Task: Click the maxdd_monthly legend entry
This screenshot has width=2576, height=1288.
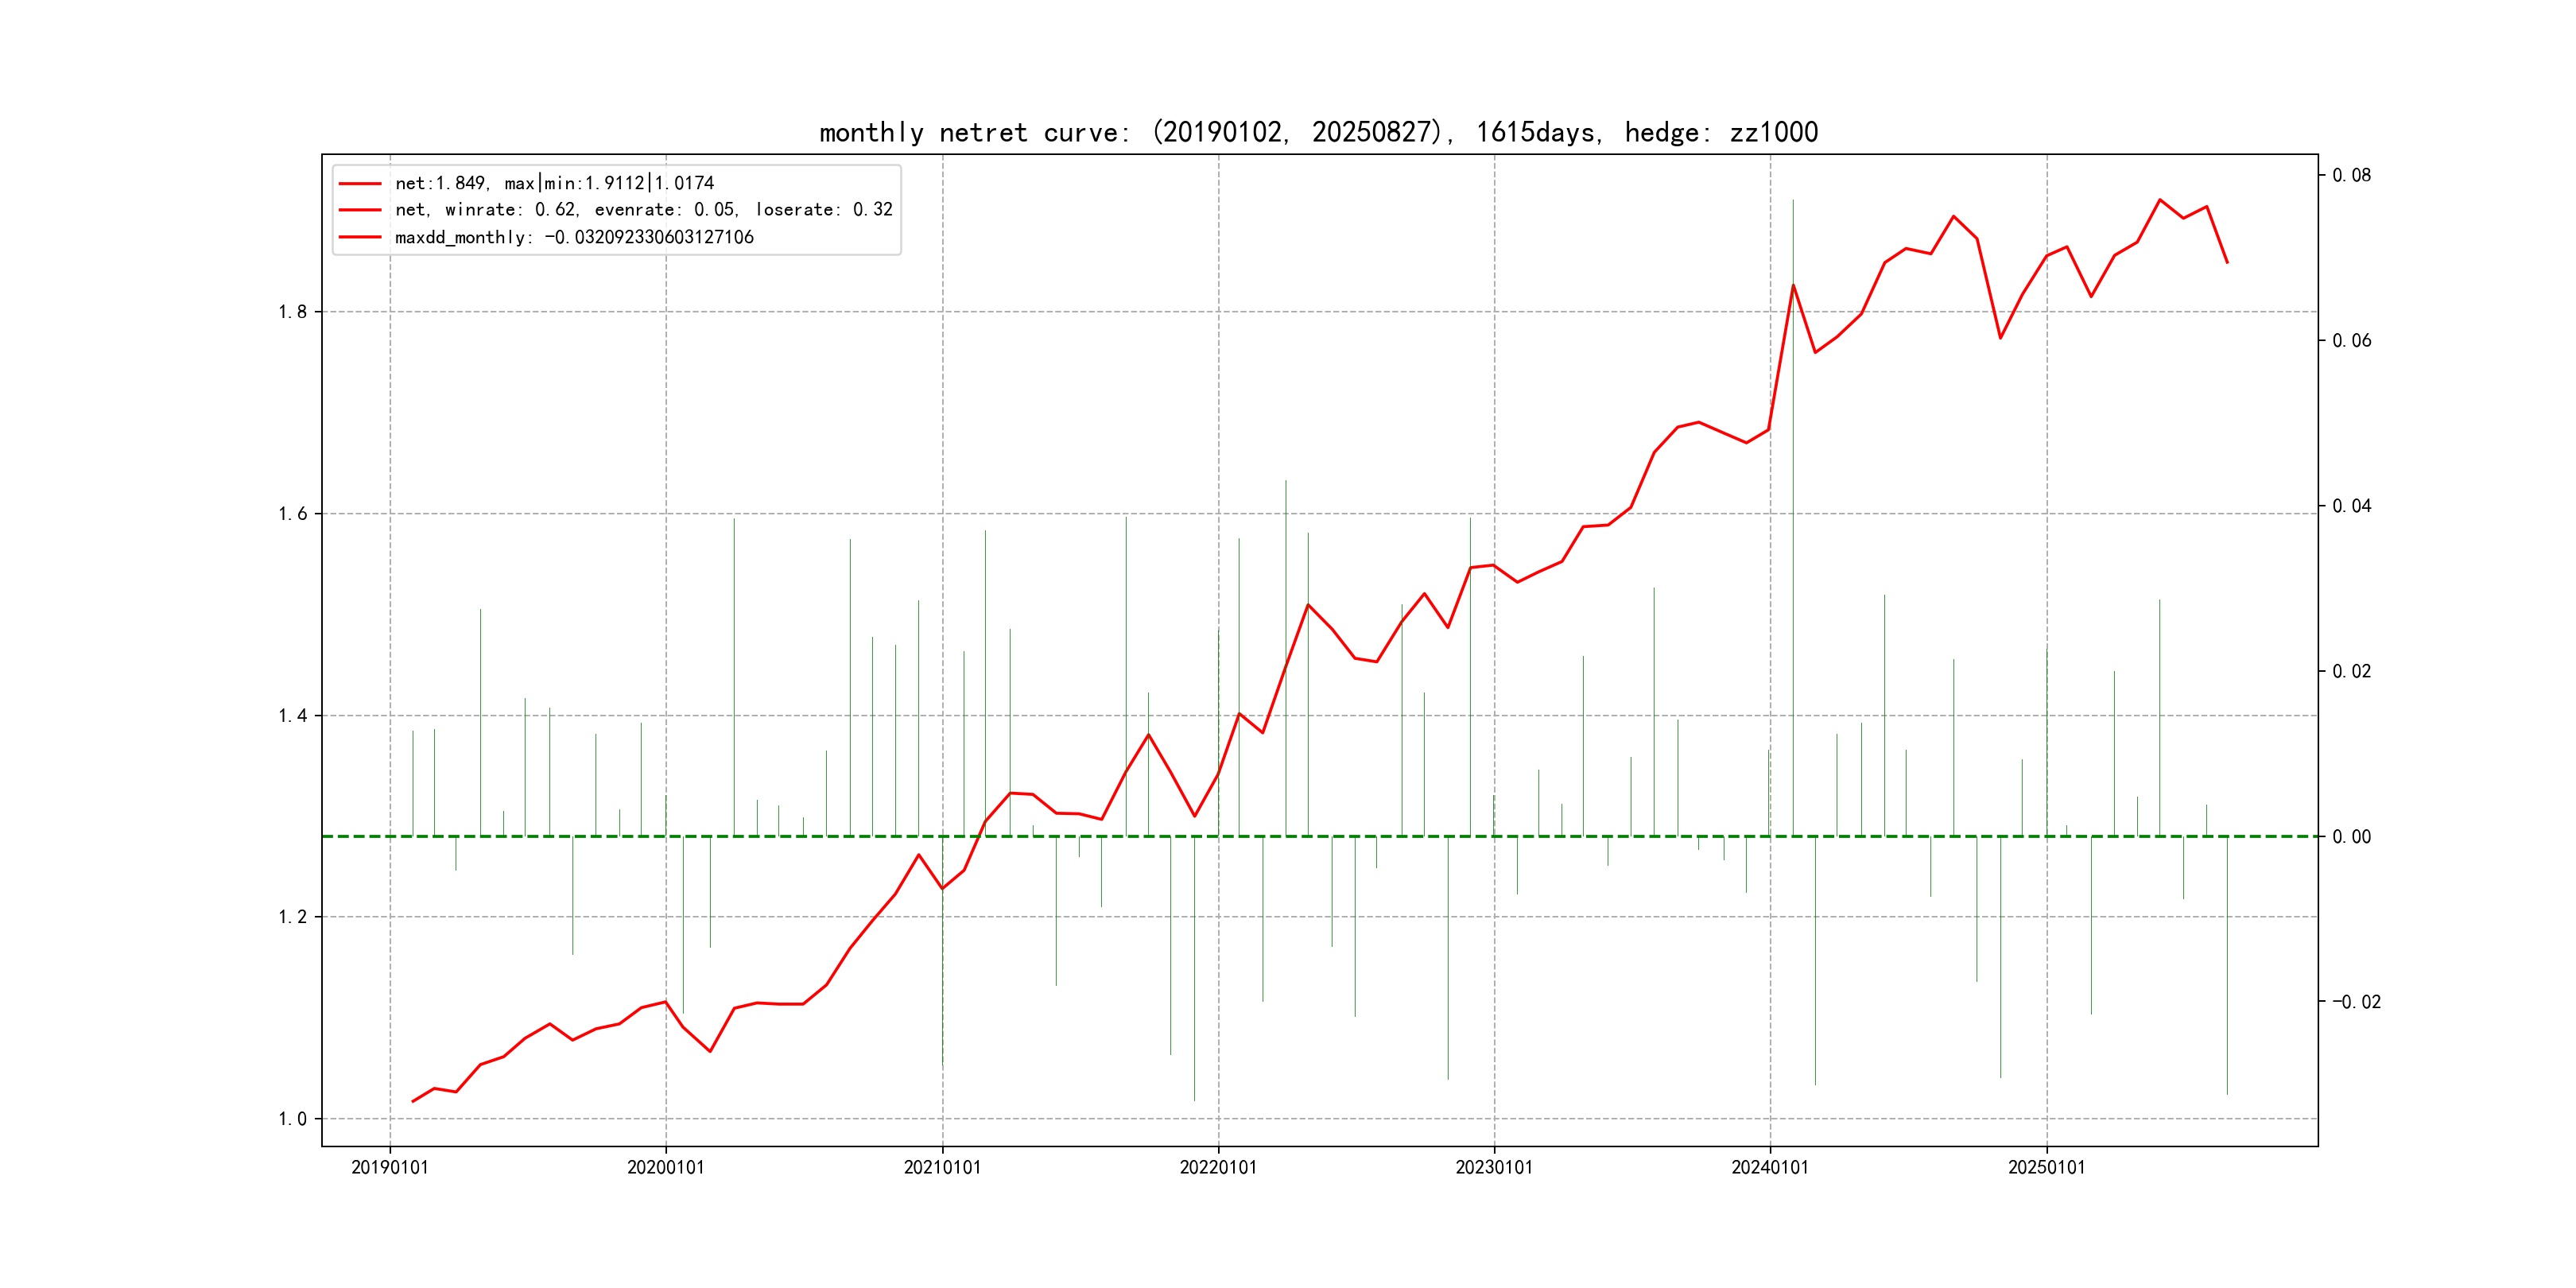Action: [574, 237]
